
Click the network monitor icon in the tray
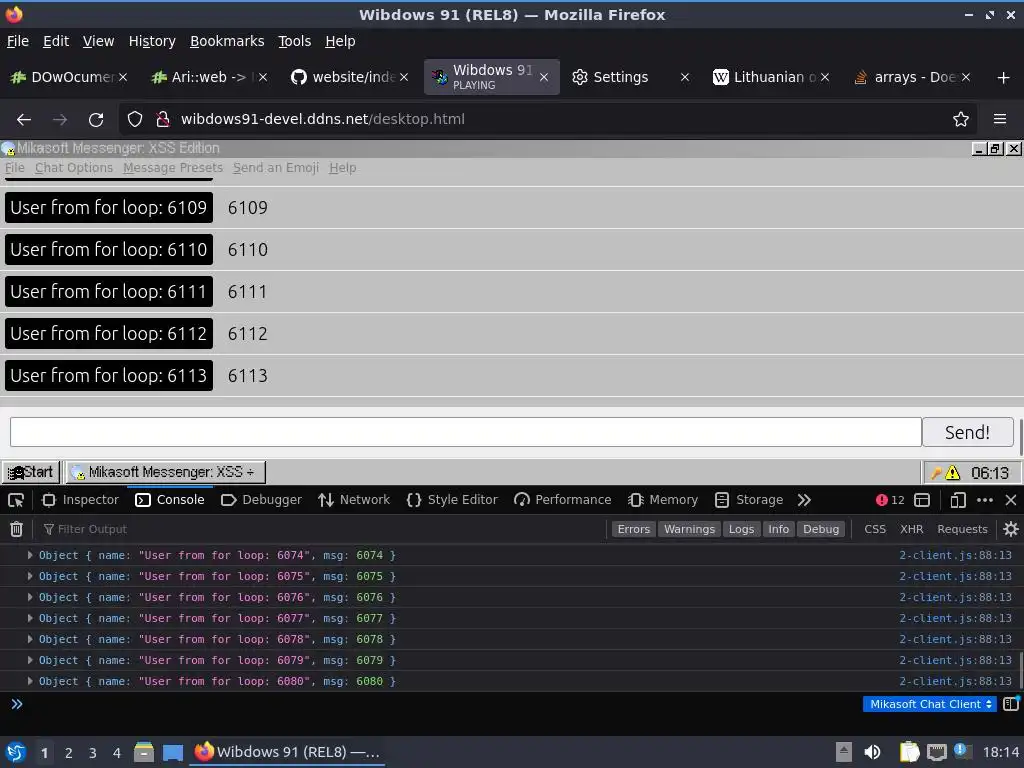point(936,753)
